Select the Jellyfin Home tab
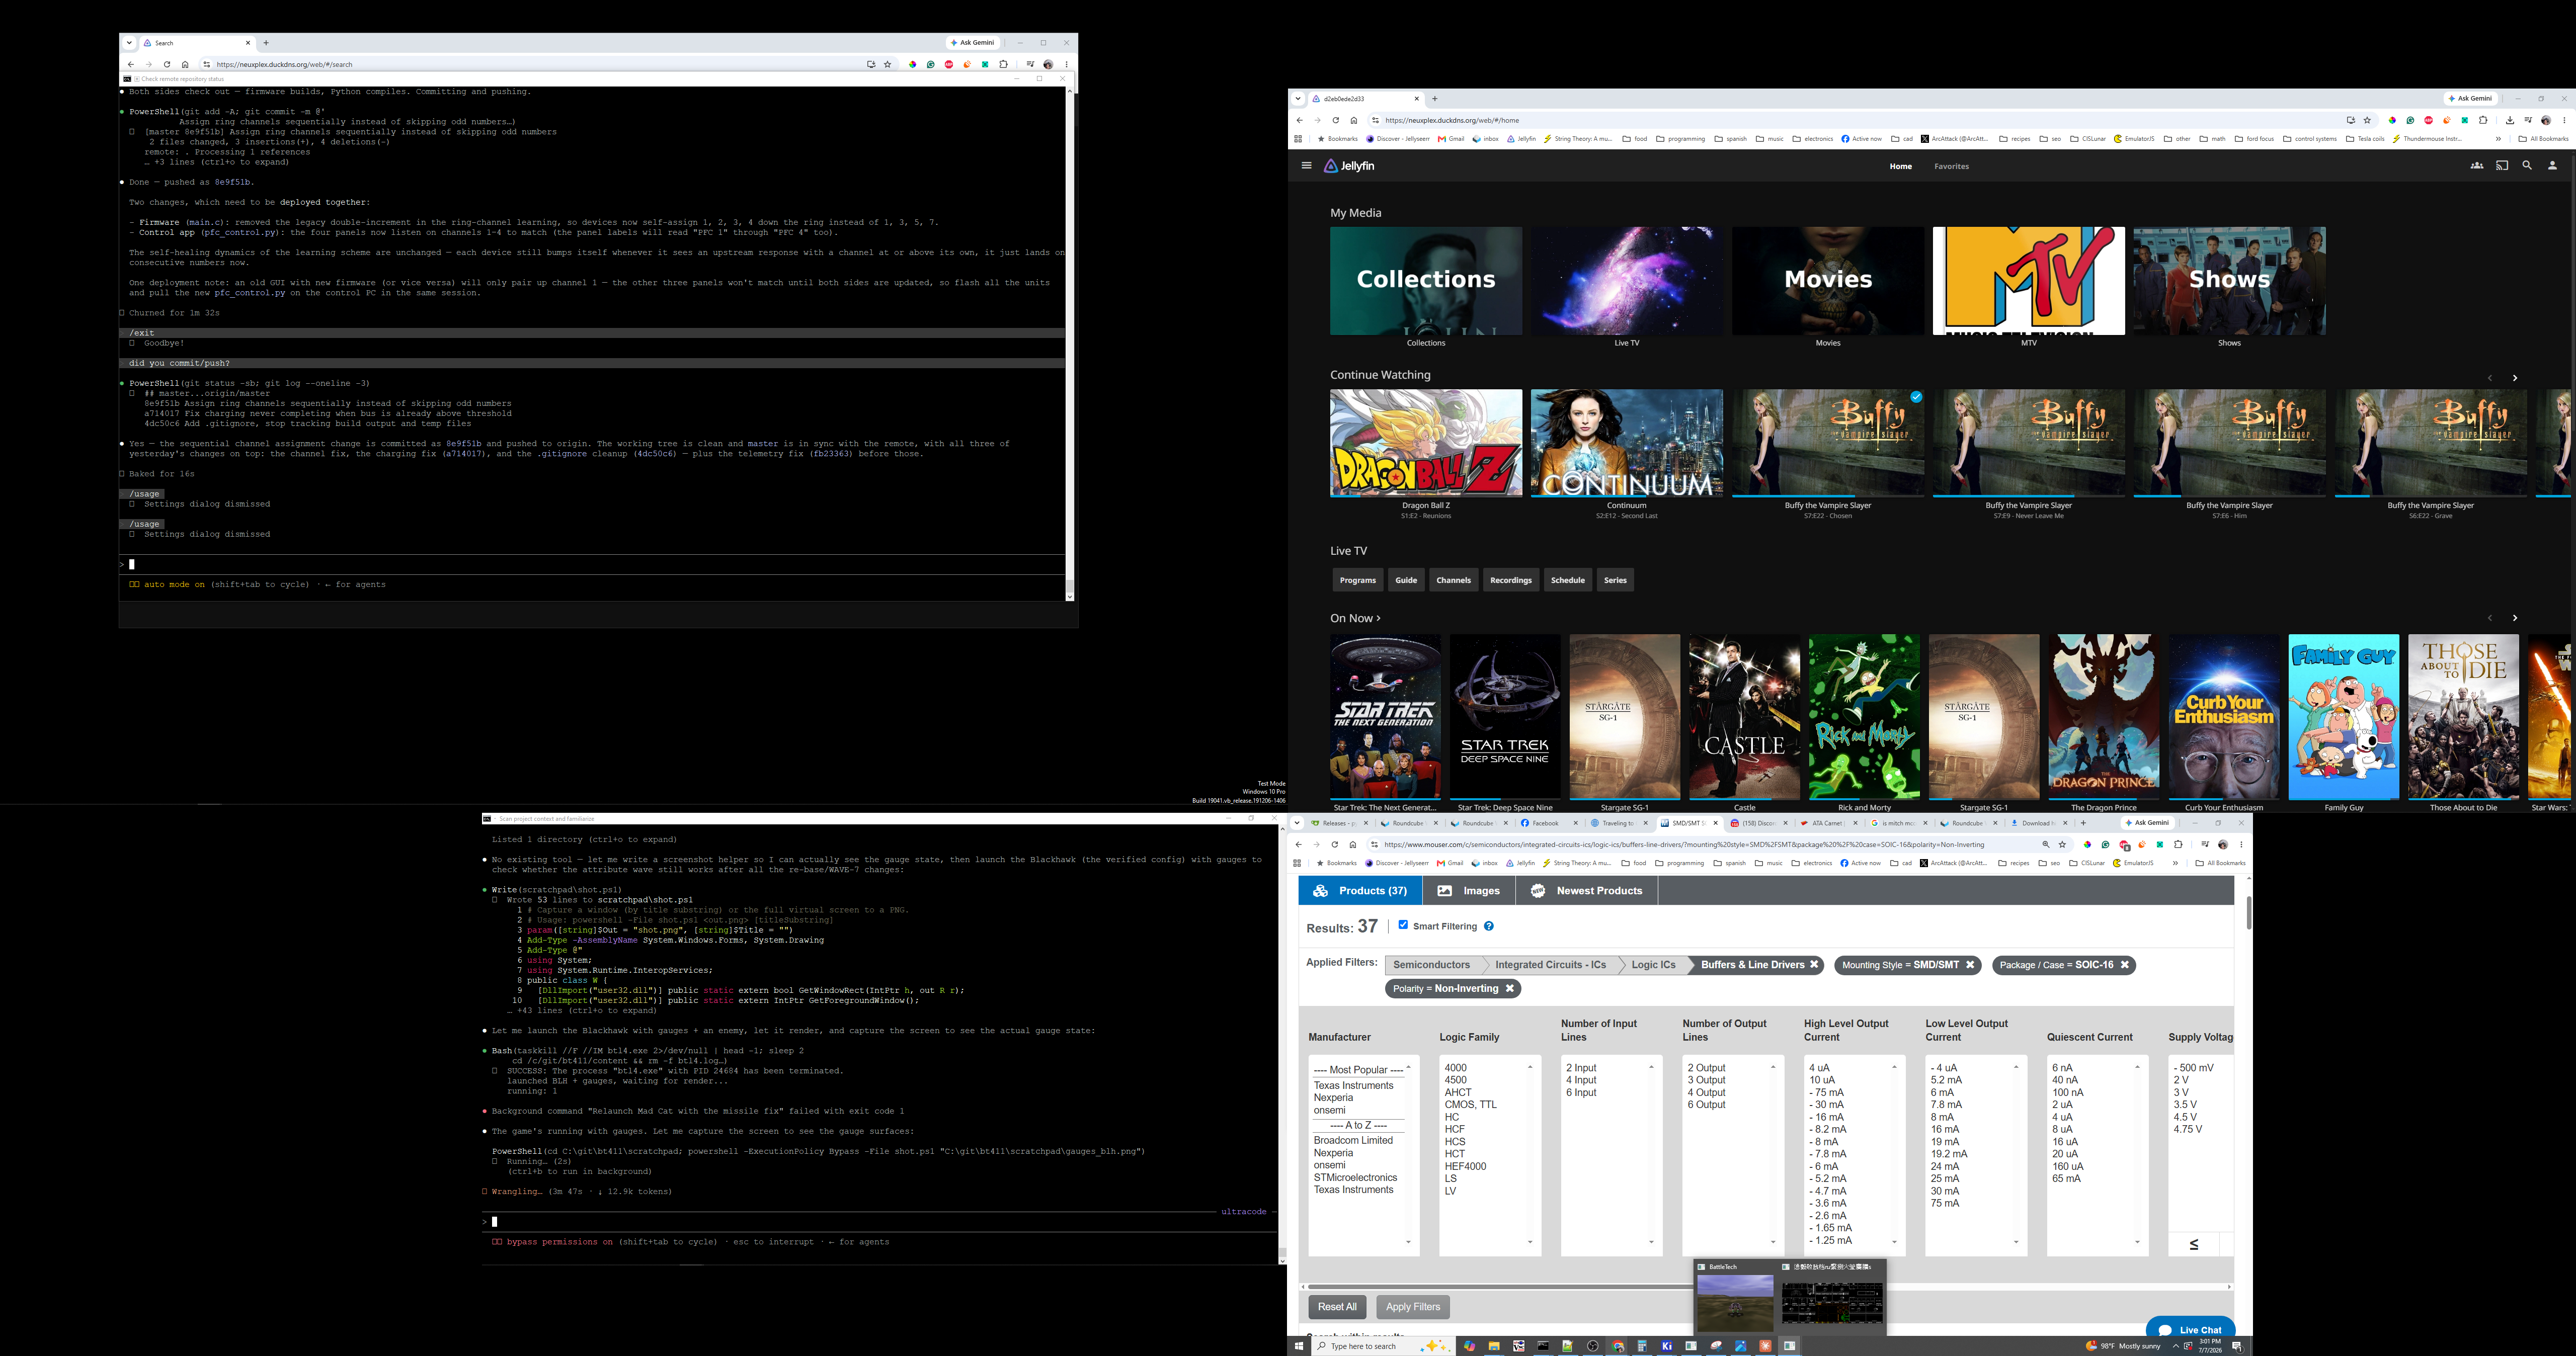 (x=1901, y=166)
